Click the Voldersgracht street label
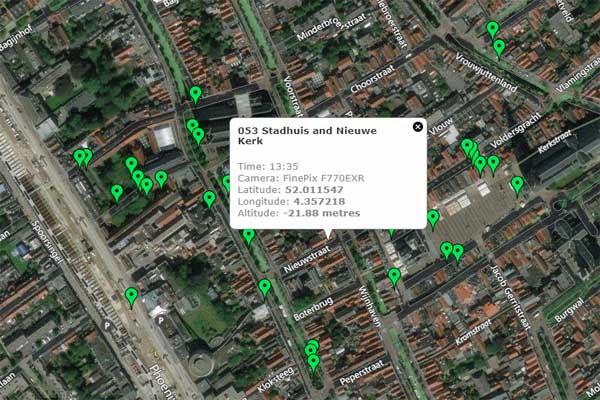The image size is (600, 400). [x=516, y=131]
